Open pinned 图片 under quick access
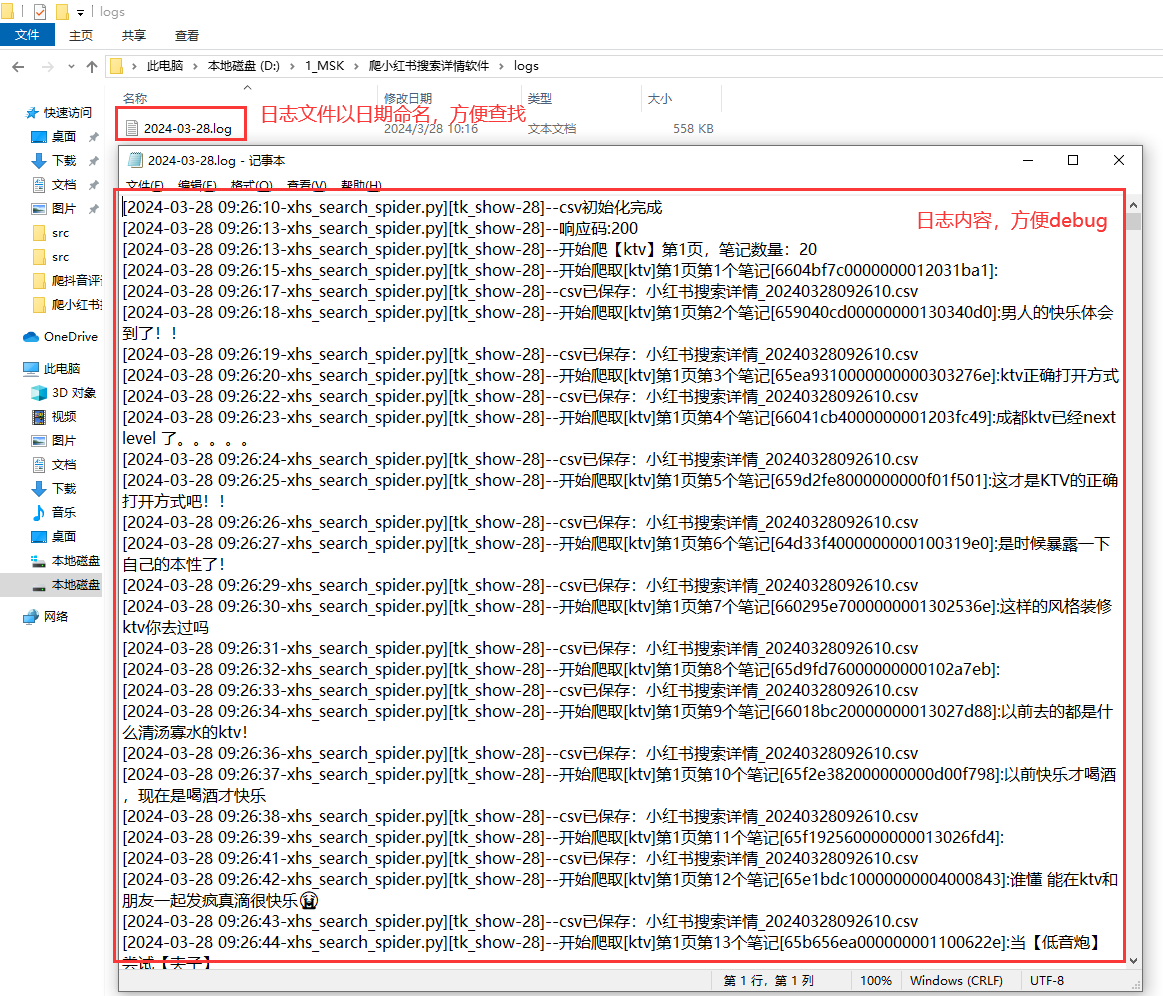The height and width of the screenshot is (996, 1163). pyautogui.click(x=64, y=208)
